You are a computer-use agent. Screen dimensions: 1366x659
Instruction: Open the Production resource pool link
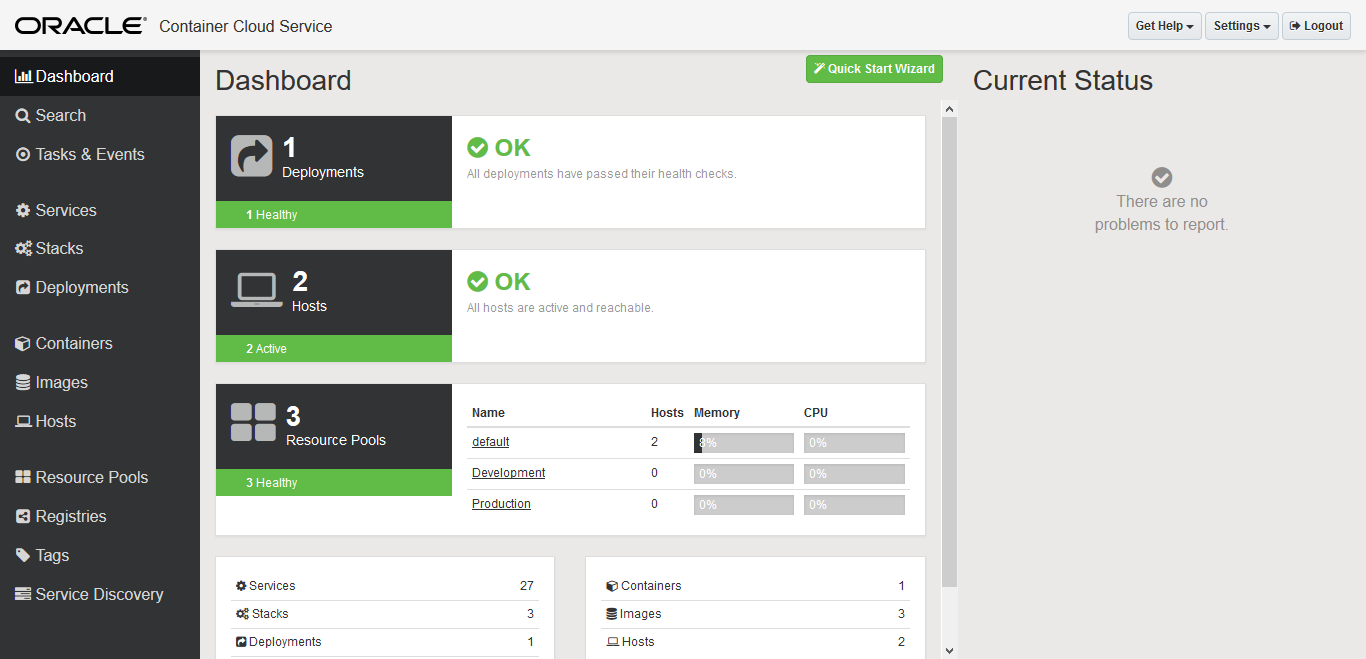coord(501,504)
